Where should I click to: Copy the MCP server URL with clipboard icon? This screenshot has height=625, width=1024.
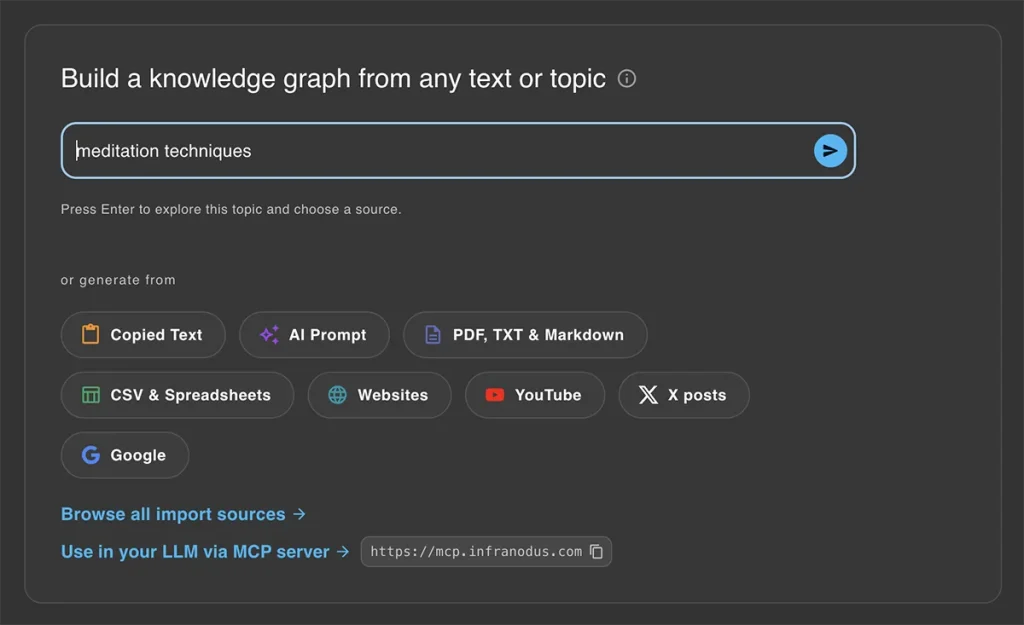coord(596,551)
